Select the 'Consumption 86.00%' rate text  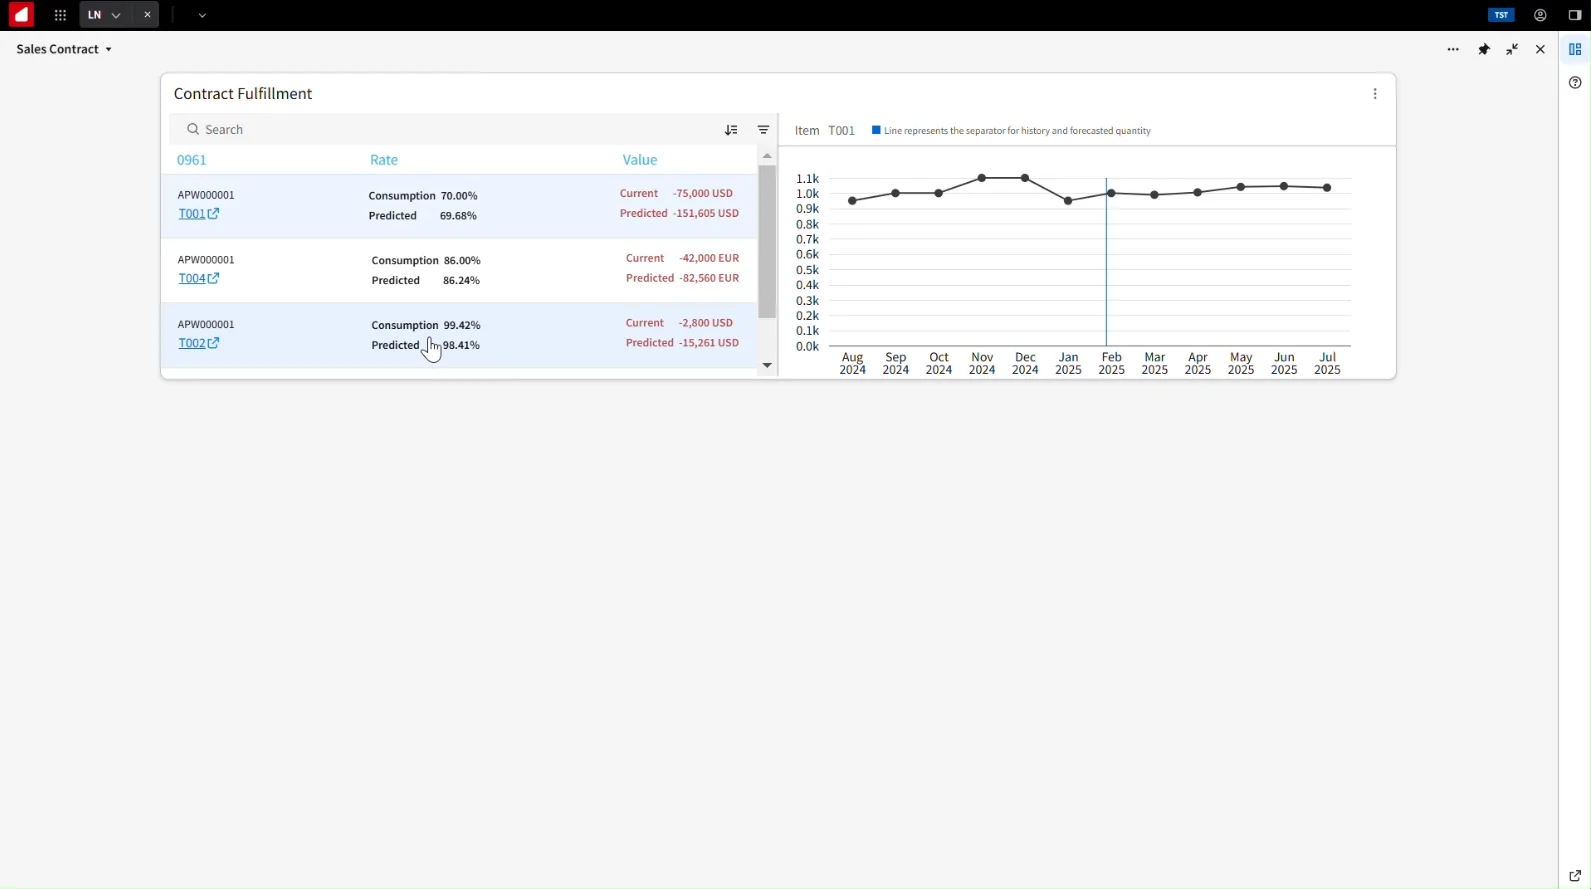click(426, 261)
